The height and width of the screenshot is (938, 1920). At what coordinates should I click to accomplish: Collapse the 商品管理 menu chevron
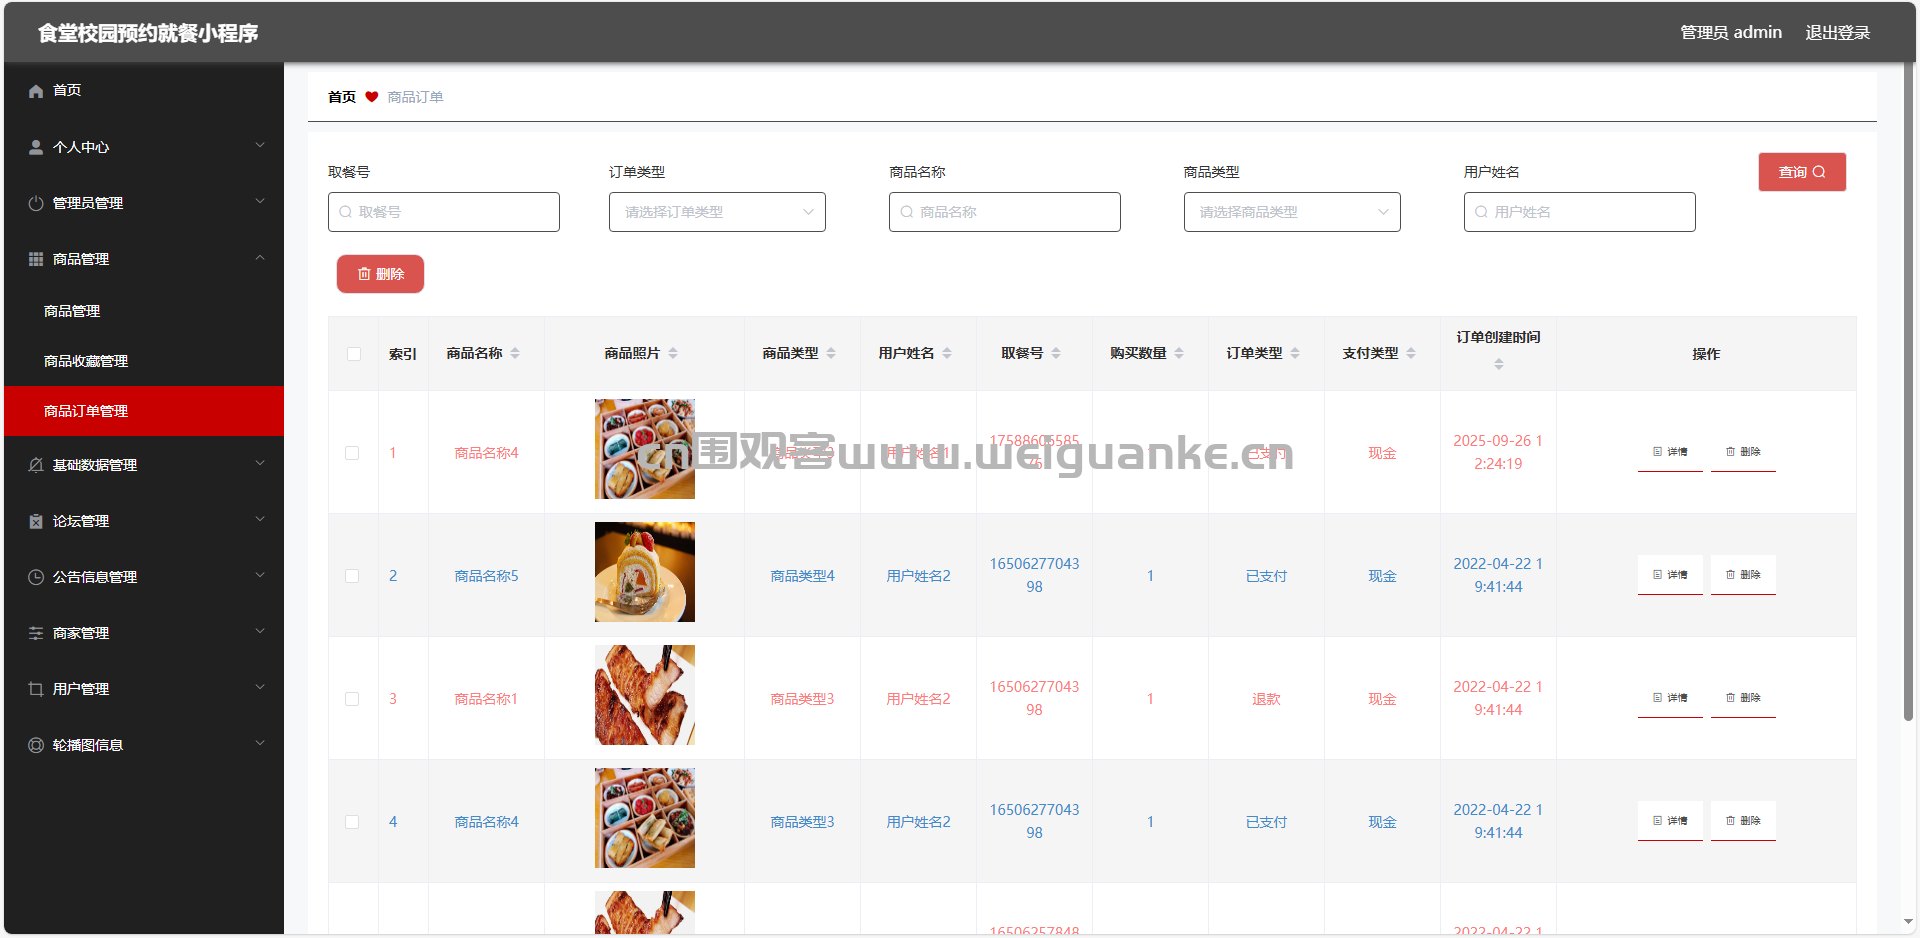click(x=260, y=257)
